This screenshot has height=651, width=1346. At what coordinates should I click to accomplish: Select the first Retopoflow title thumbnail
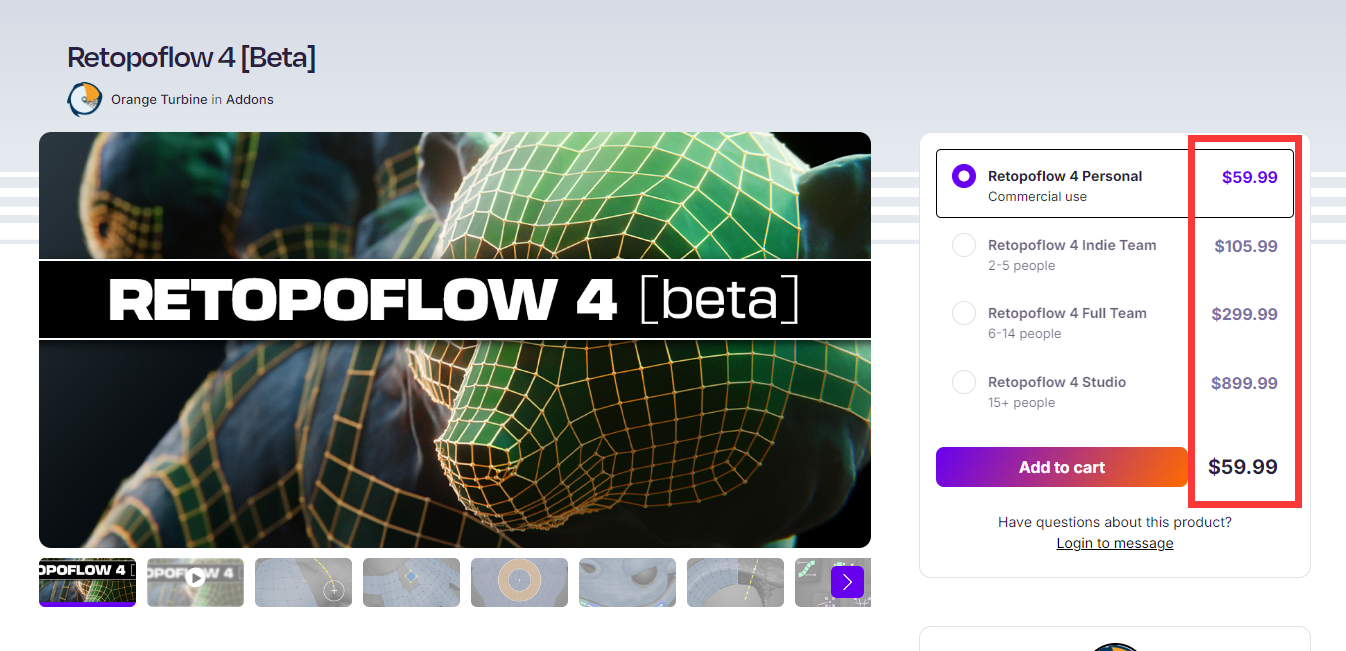tap(87, 582)
